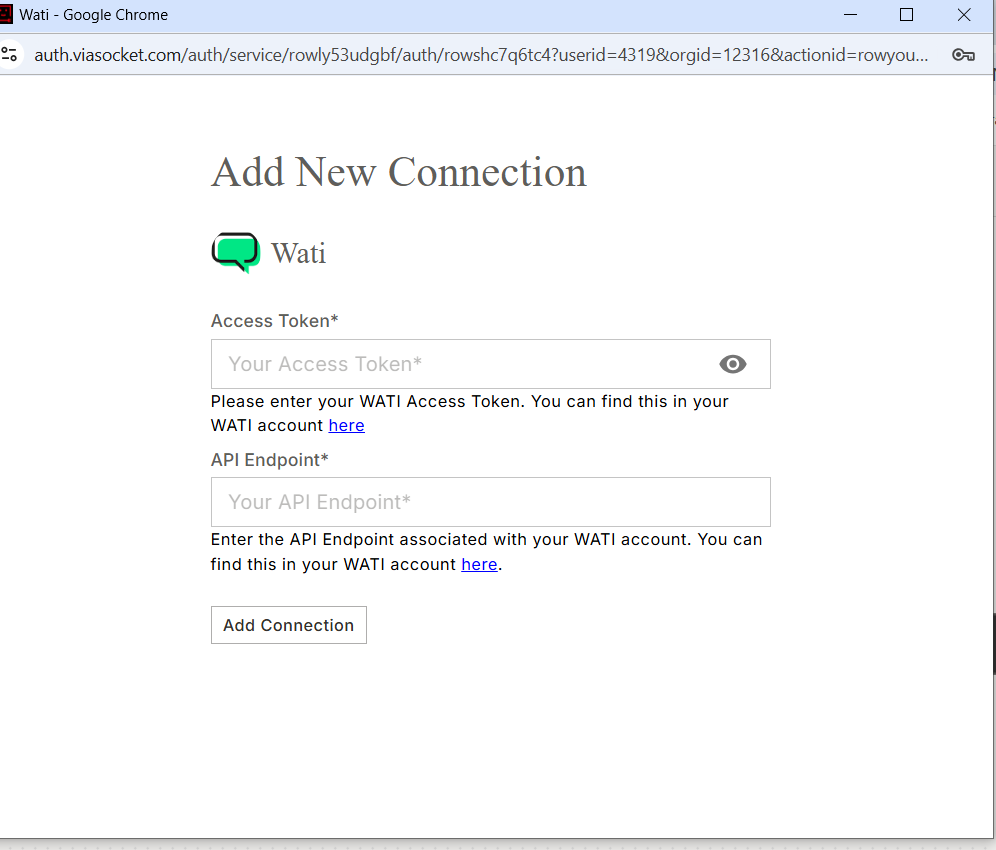Image resolution: width=996 pixels, height=850 pixels.
Task: Click the 'Access Token*' label
Action: click(x=274, y=321)
